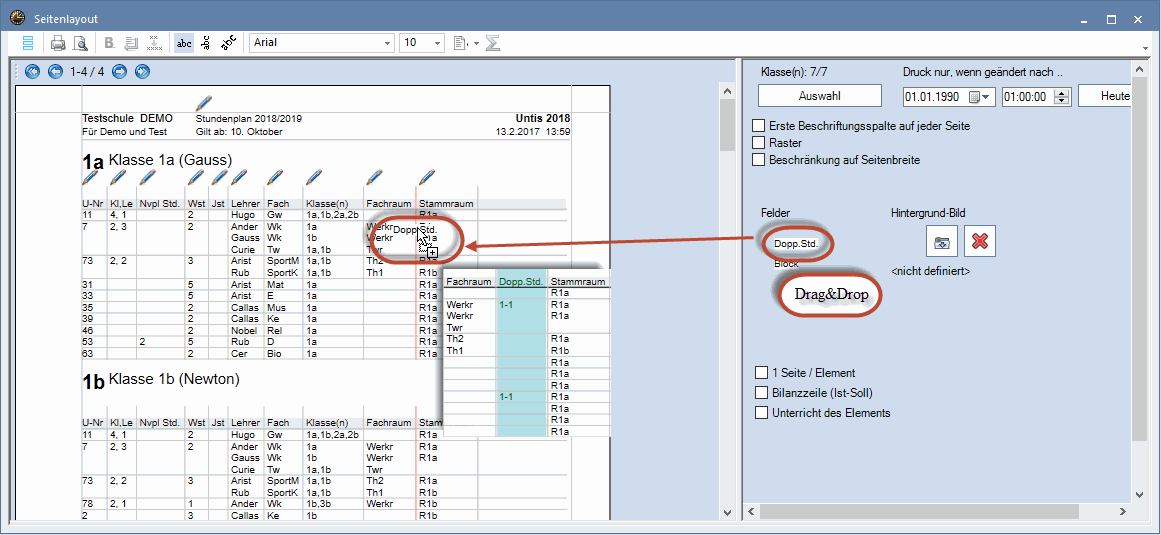Click the Sigma sum icon

(x=493, y=43)
